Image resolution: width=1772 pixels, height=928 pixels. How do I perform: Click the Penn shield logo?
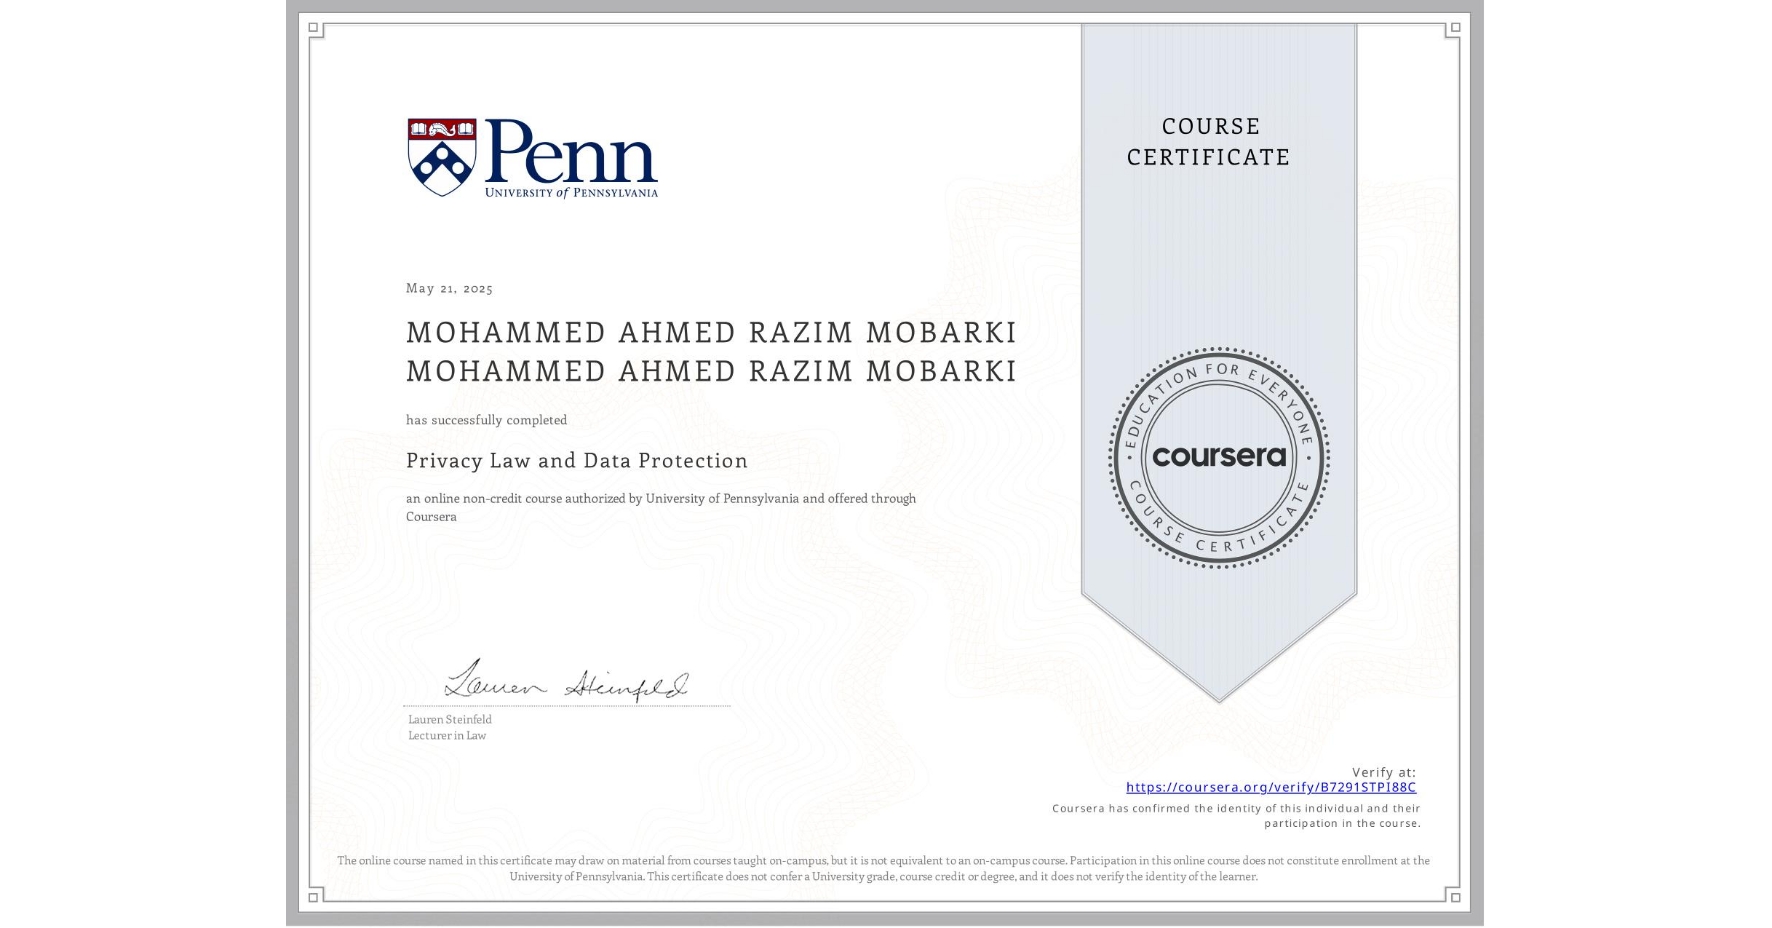tap(441, 157)
